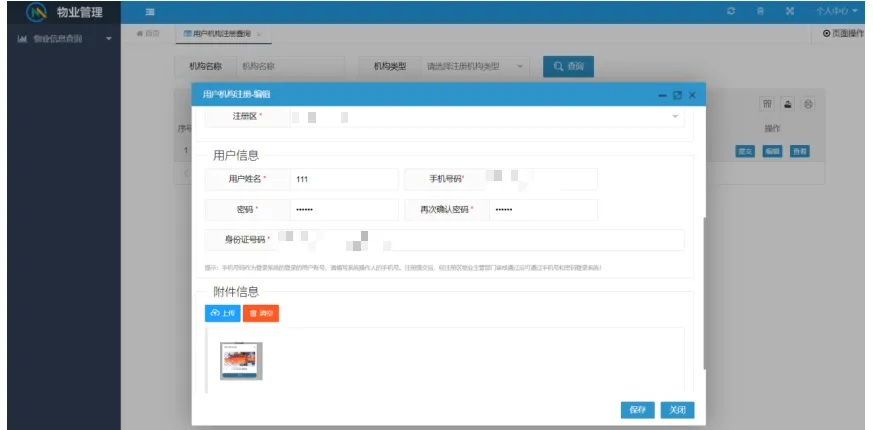The image size is (873, 430).
Task: Click the orange 清空 clear button
Action: (260, 313)
